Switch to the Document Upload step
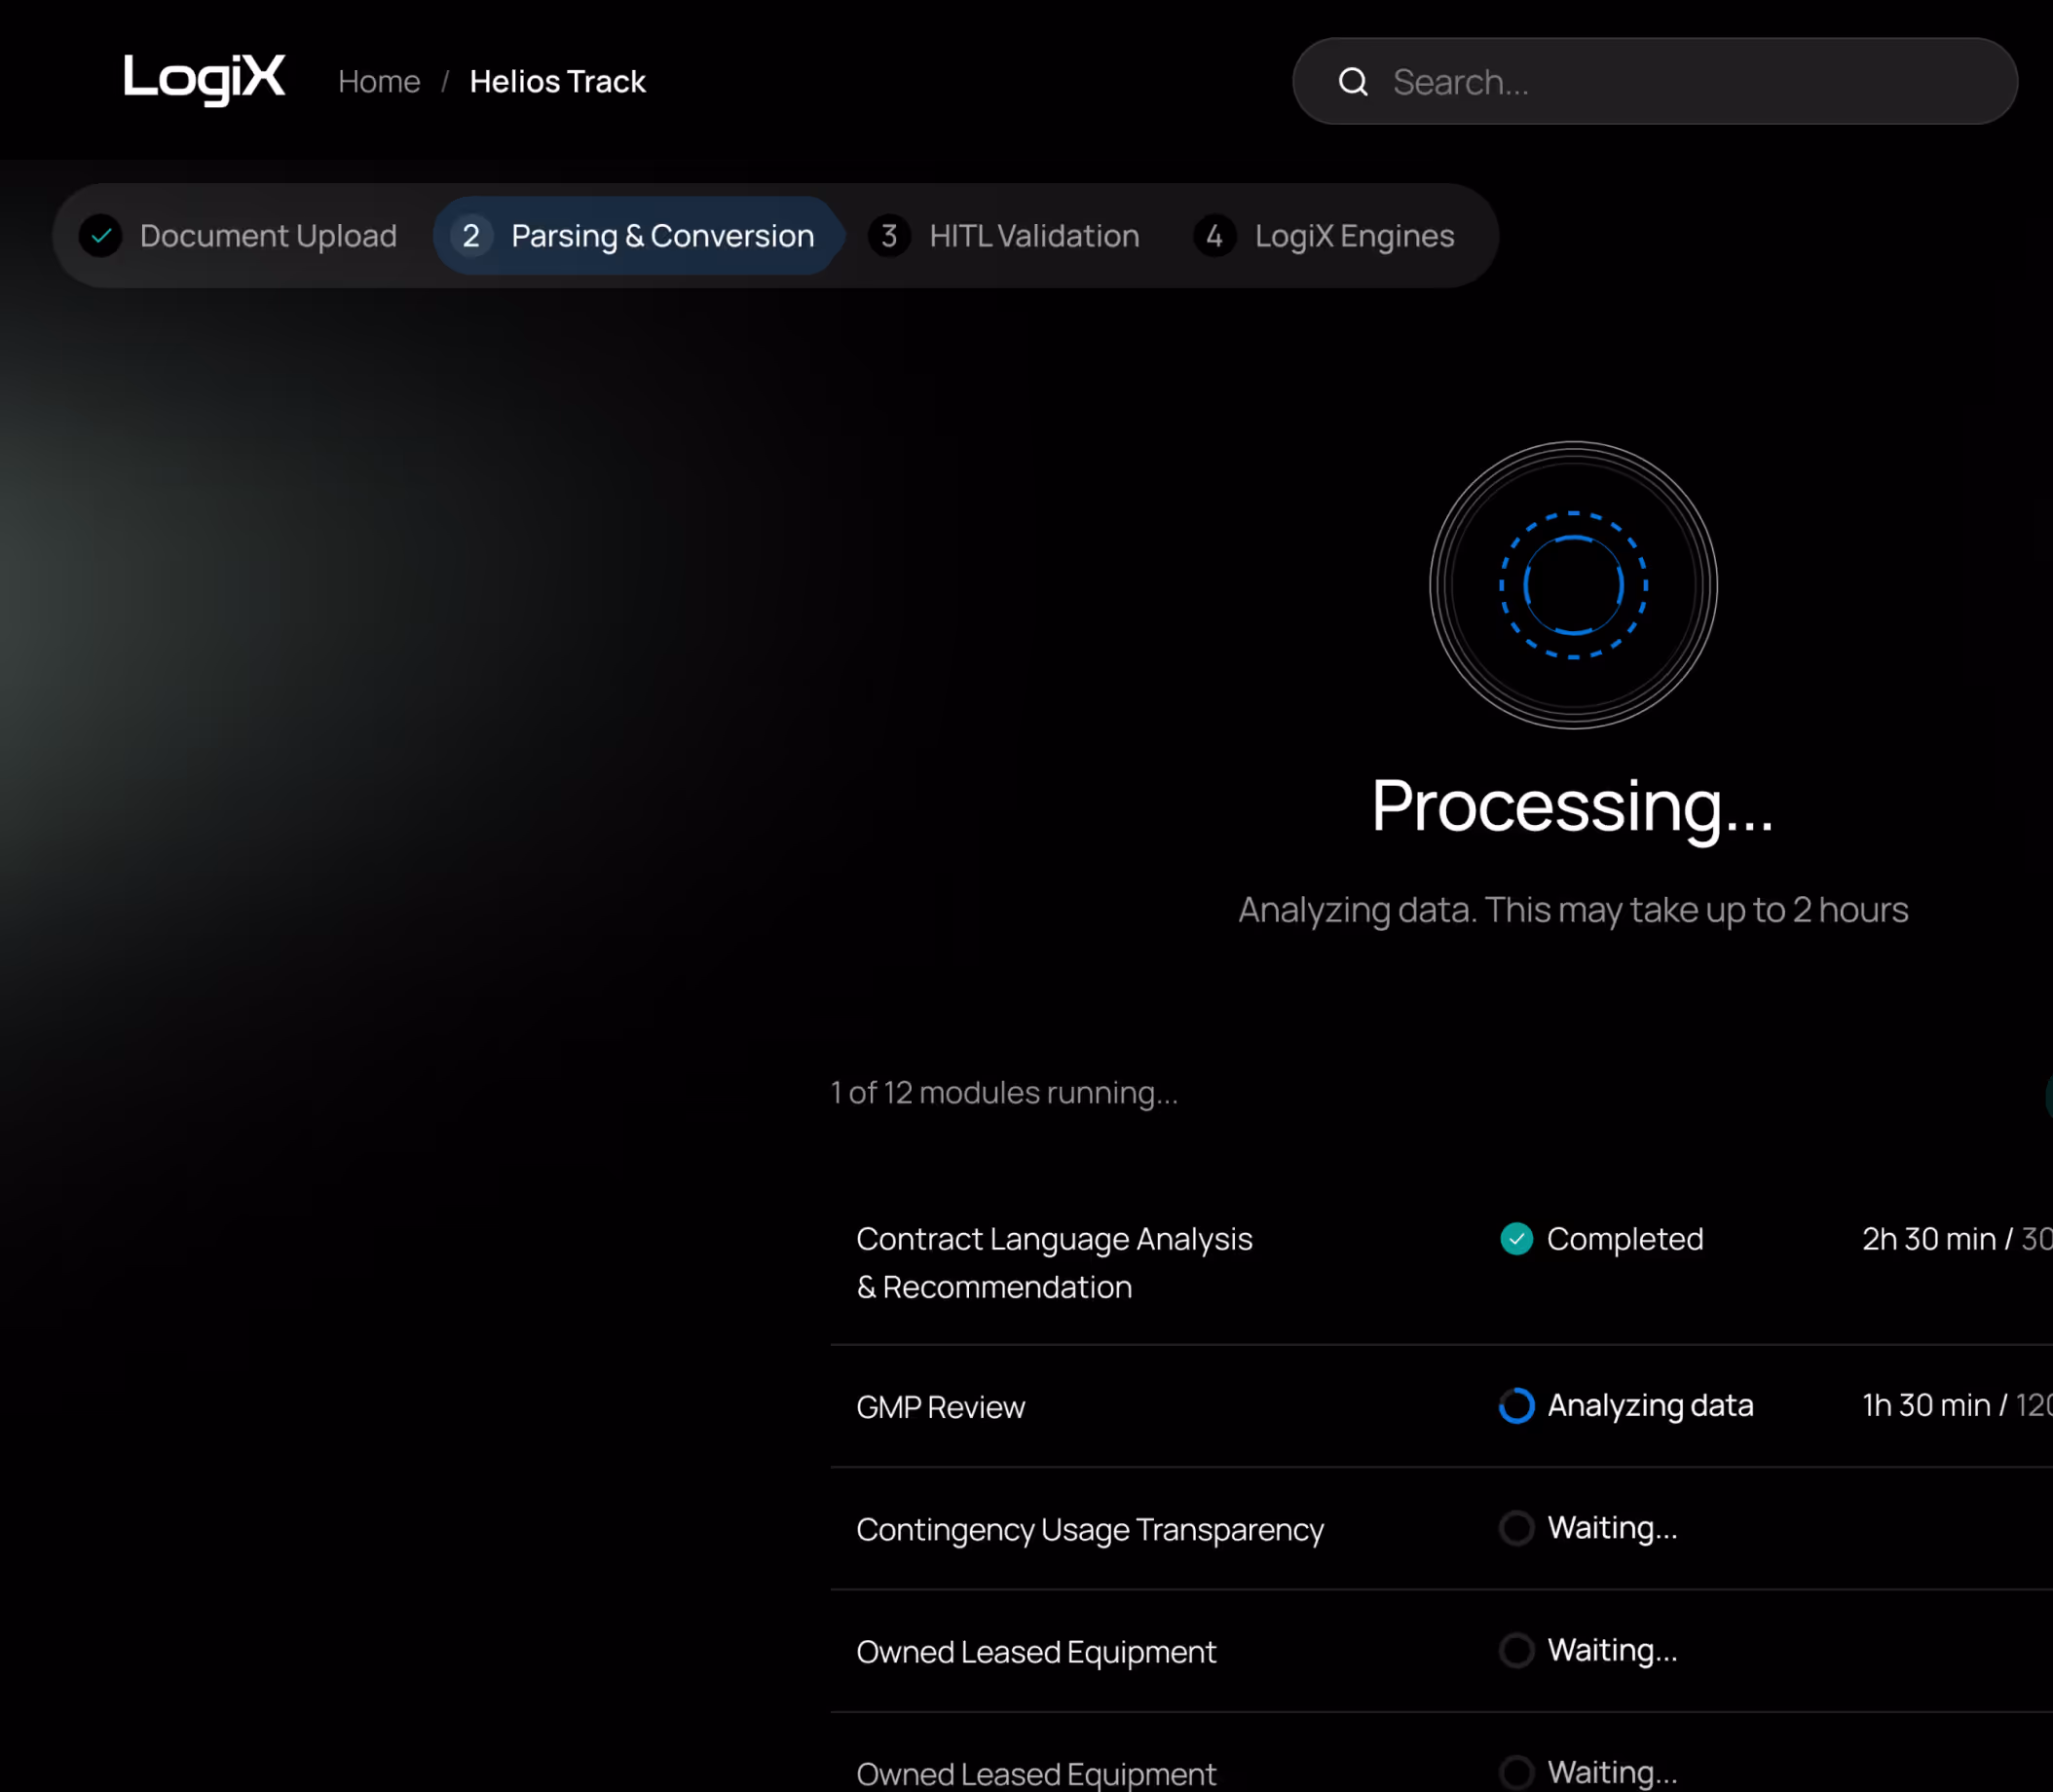Screen dimensions: 2053x1792 point(268,236)
